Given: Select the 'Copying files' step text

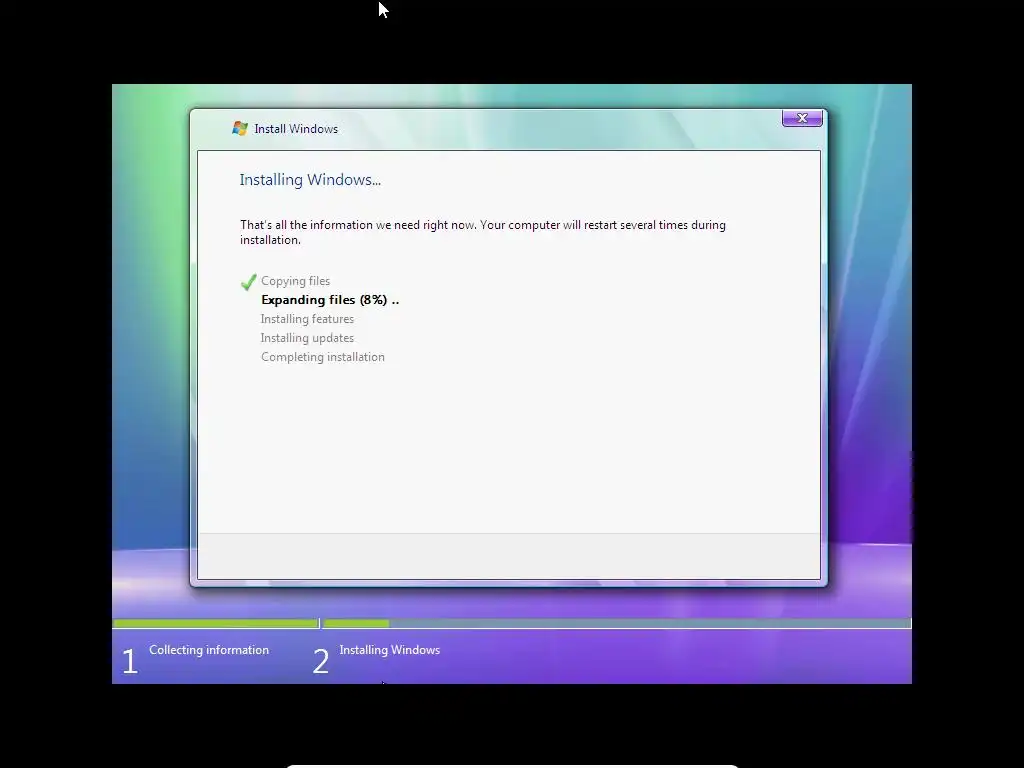Looking at the screenshot, I should coord(295,281).
